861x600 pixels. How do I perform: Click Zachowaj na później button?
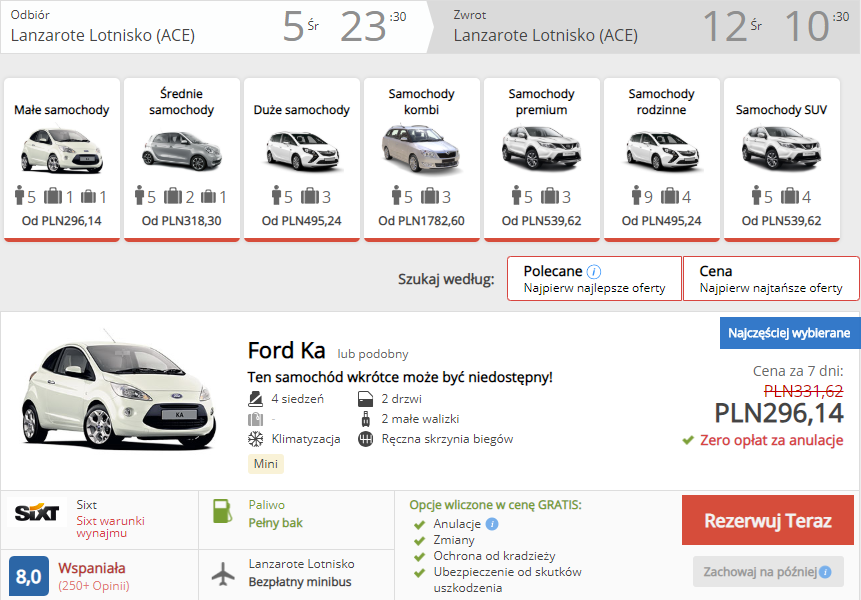(768, 572)
